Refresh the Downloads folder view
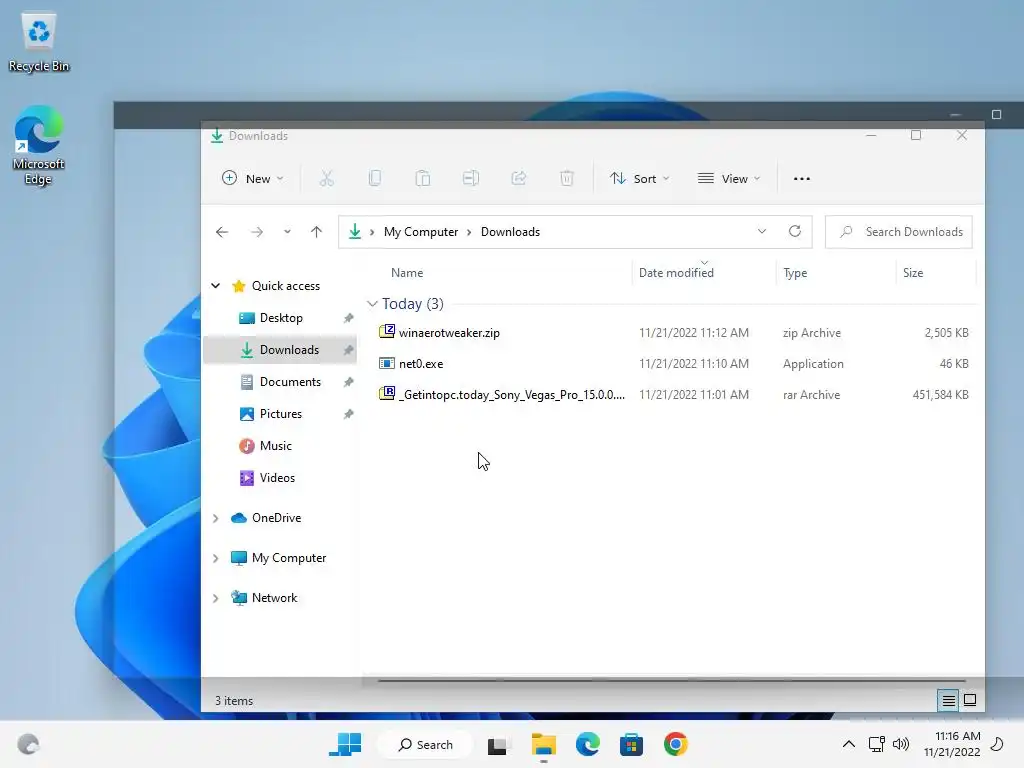 click(795, 231)
